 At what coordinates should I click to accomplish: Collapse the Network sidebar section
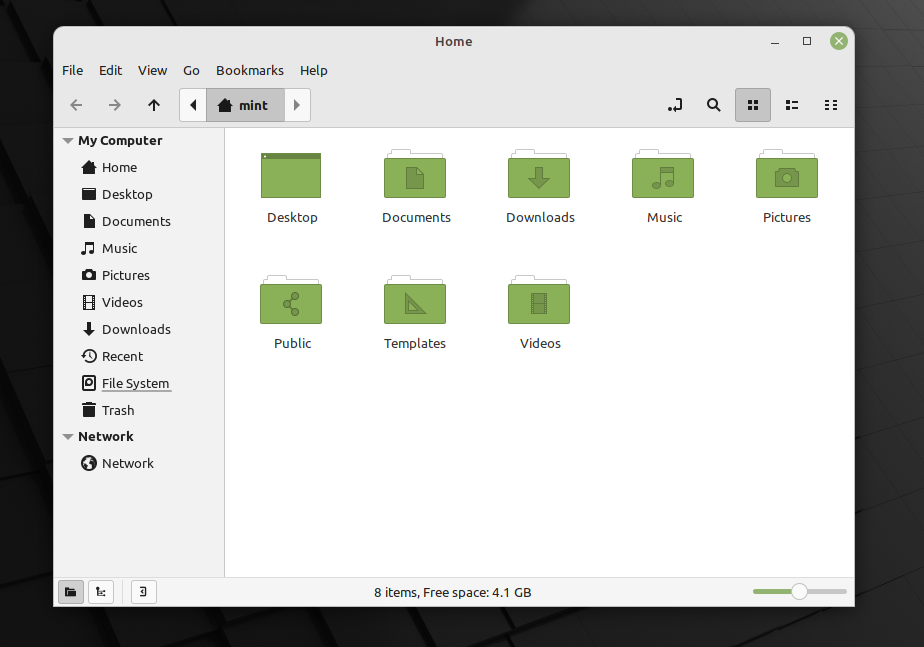click(x=68, y=437)
